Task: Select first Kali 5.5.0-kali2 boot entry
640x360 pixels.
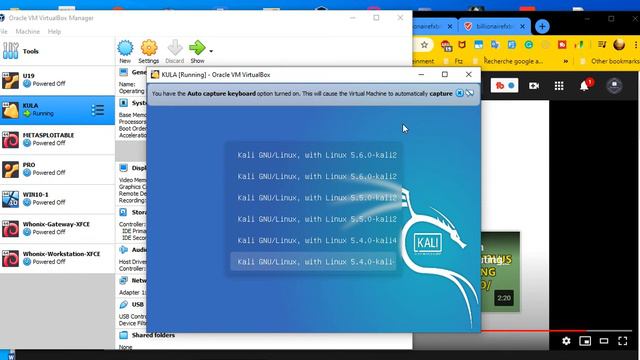Action: tap(317, 198)
